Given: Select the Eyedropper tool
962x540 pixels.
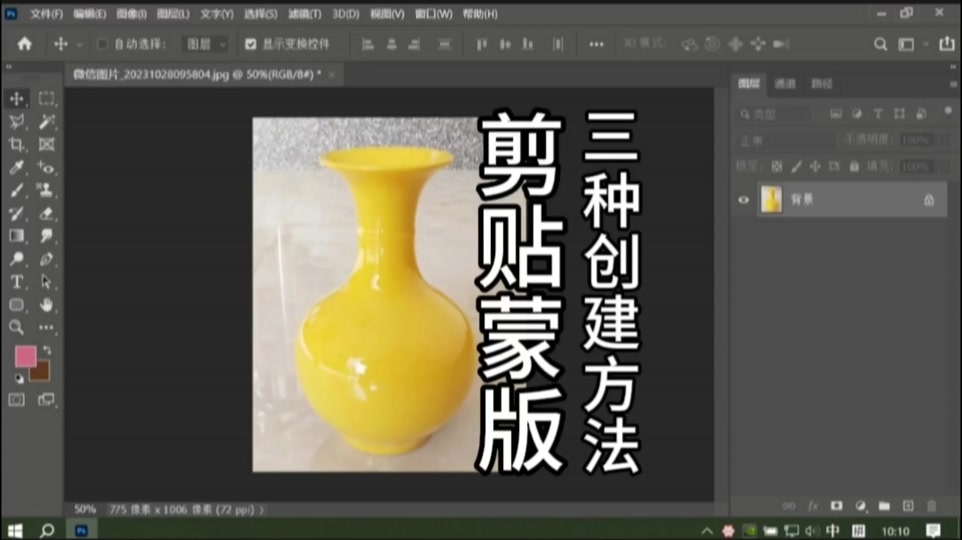Looking at the screenshot, I should pos(17,167).
